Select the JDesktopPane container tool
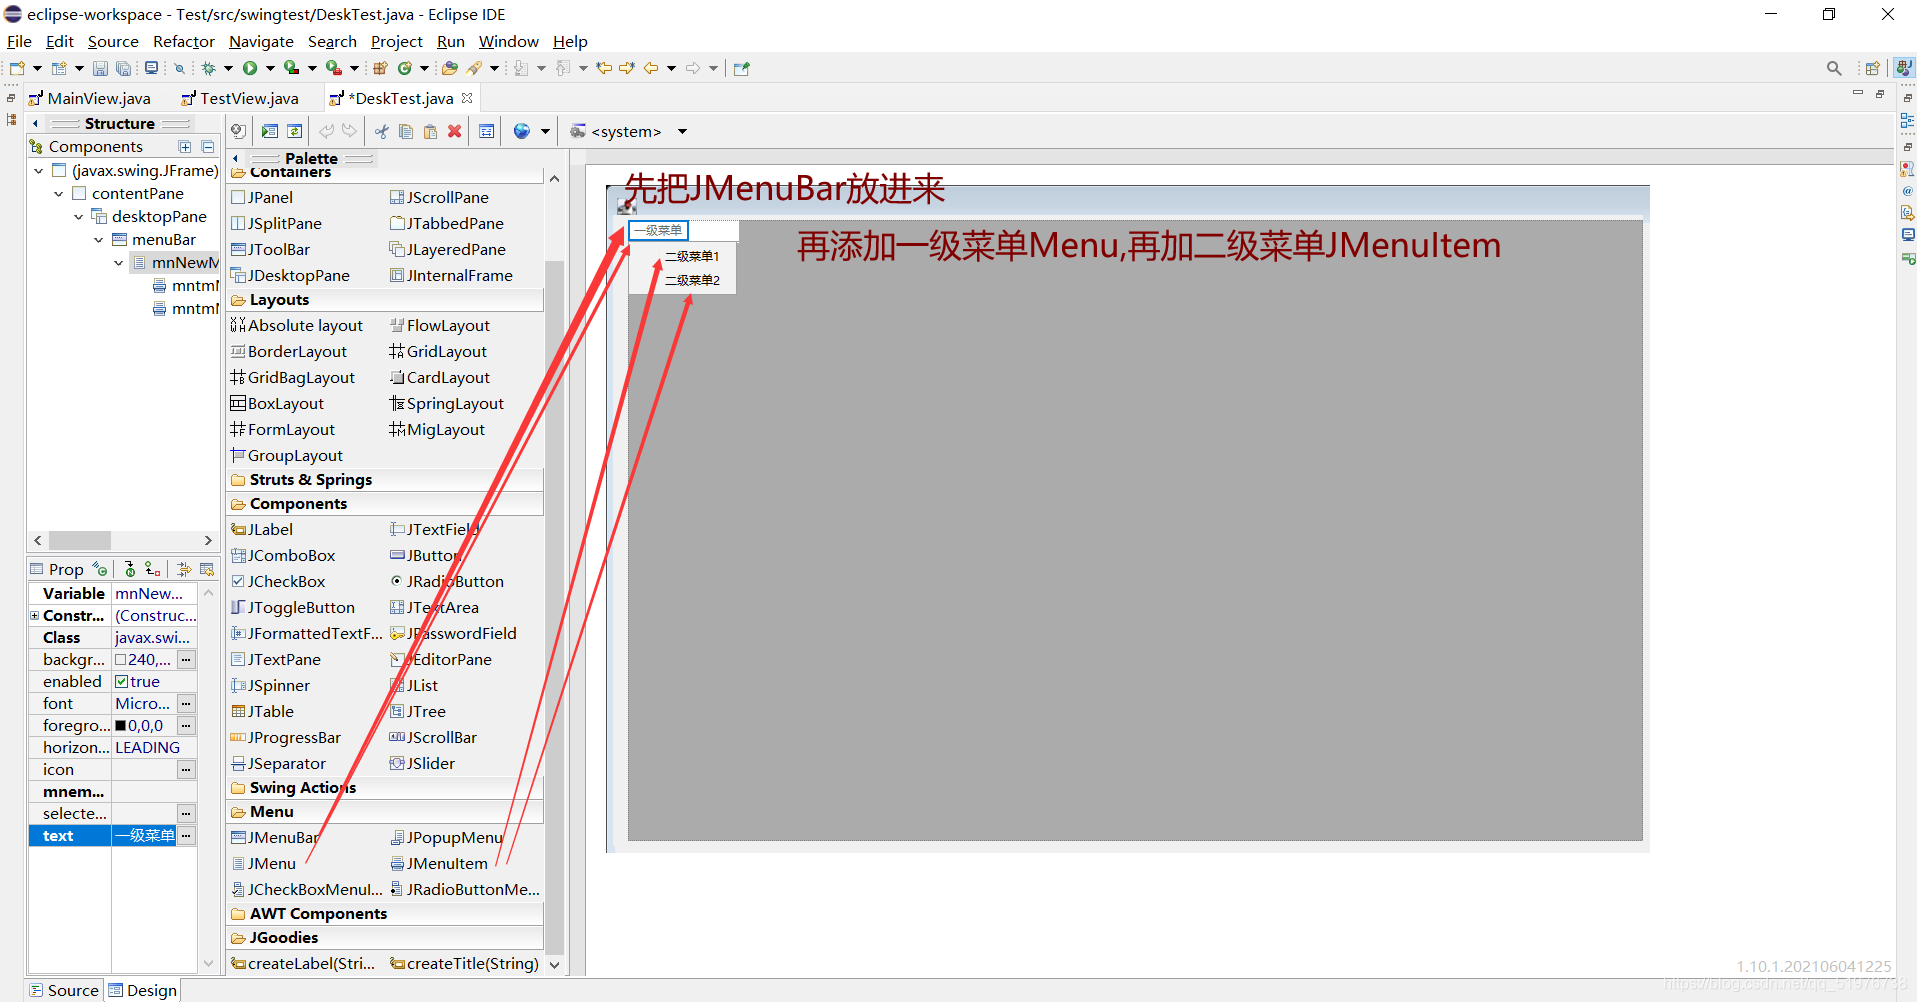The height and width of the screenshot is (1002, 1917). tap(297, 275)
